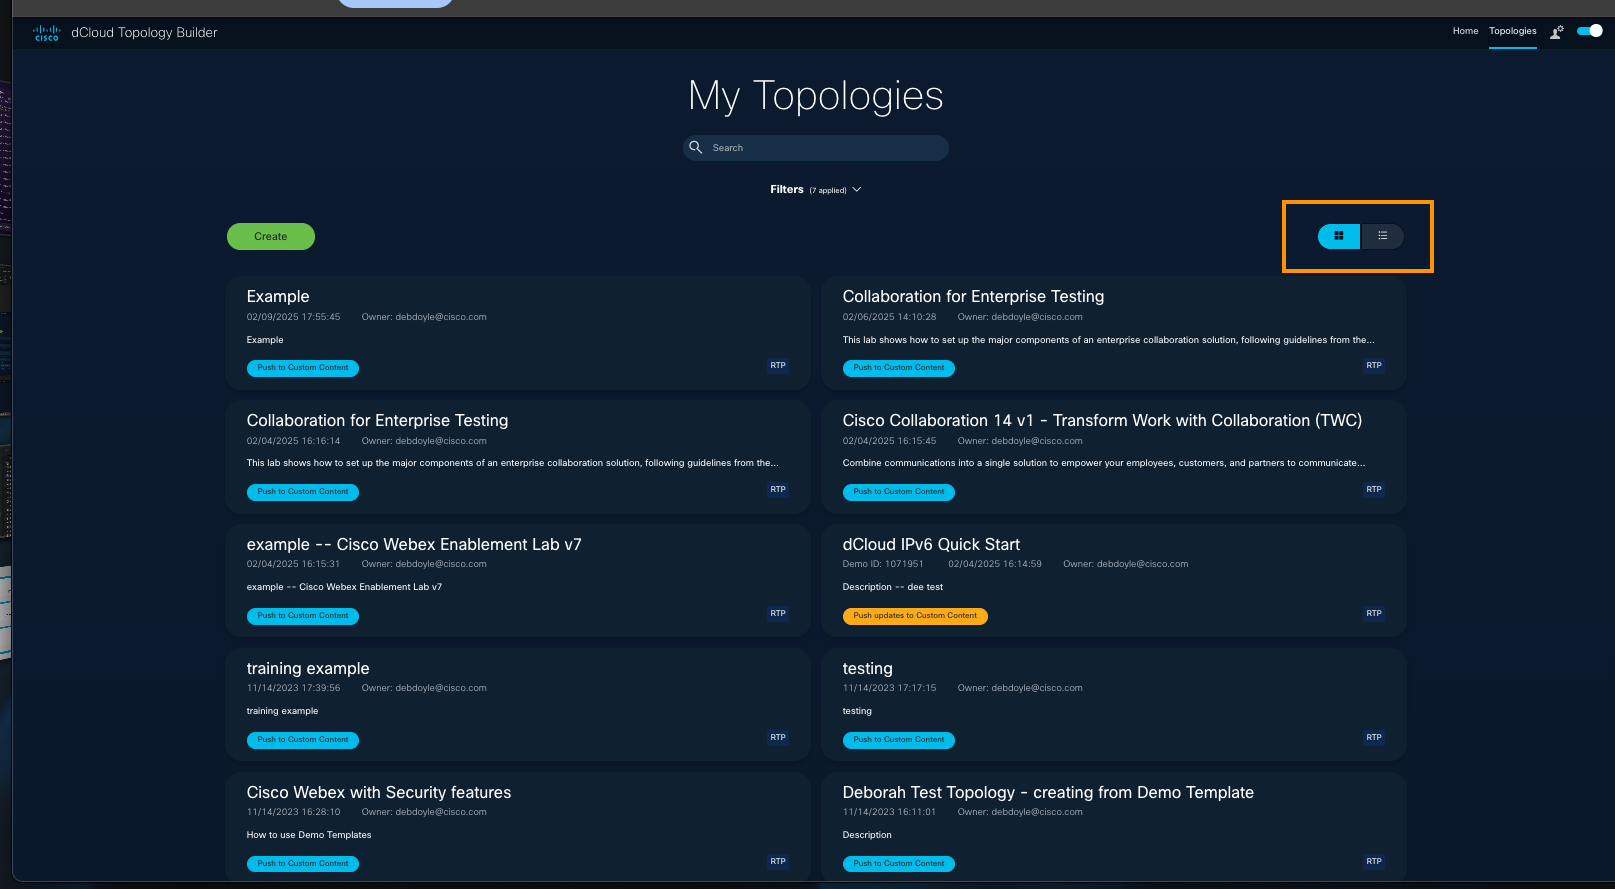Click RTP badge on the testing card
The width and height of the screenshot is (1615, 889).
pos(1374,738)
